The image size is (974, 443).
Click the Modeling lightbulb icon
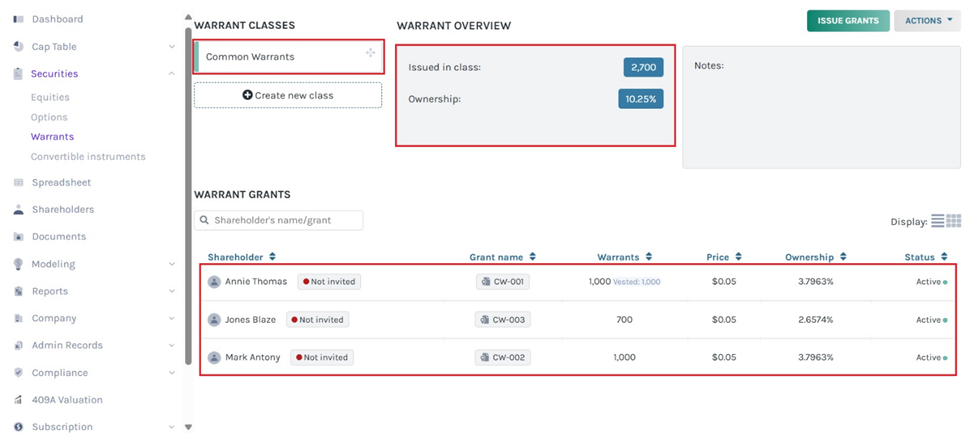(x=18, y=264)
